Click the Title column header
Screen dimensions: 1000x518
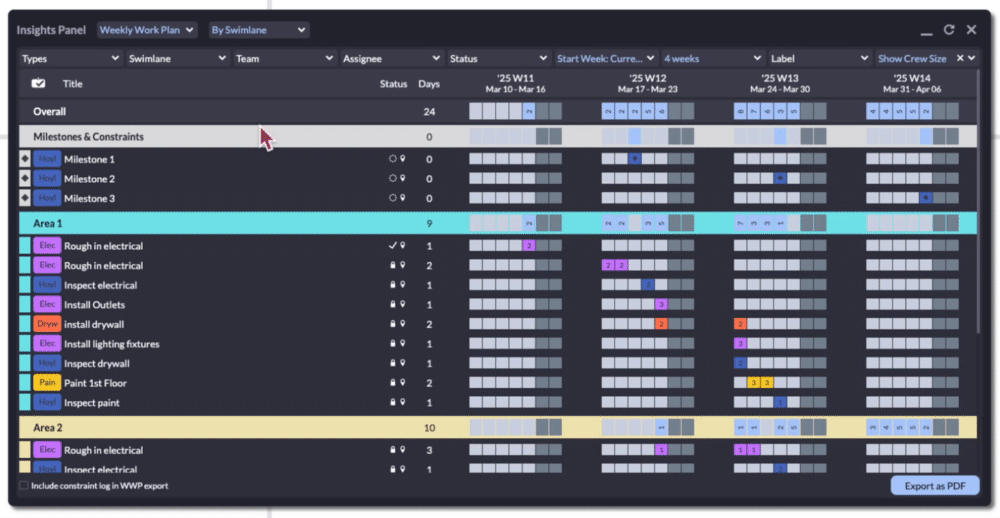point(72,84)
